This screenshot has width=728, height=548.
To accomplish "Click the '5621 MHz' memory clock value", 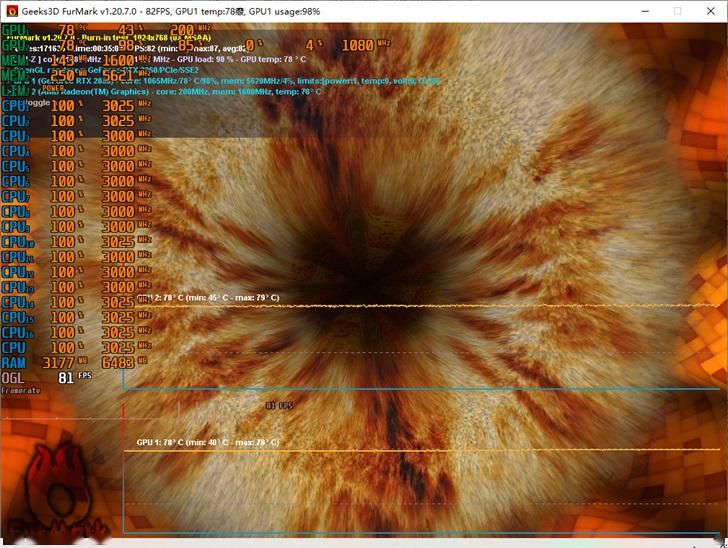I will point(126,74).
